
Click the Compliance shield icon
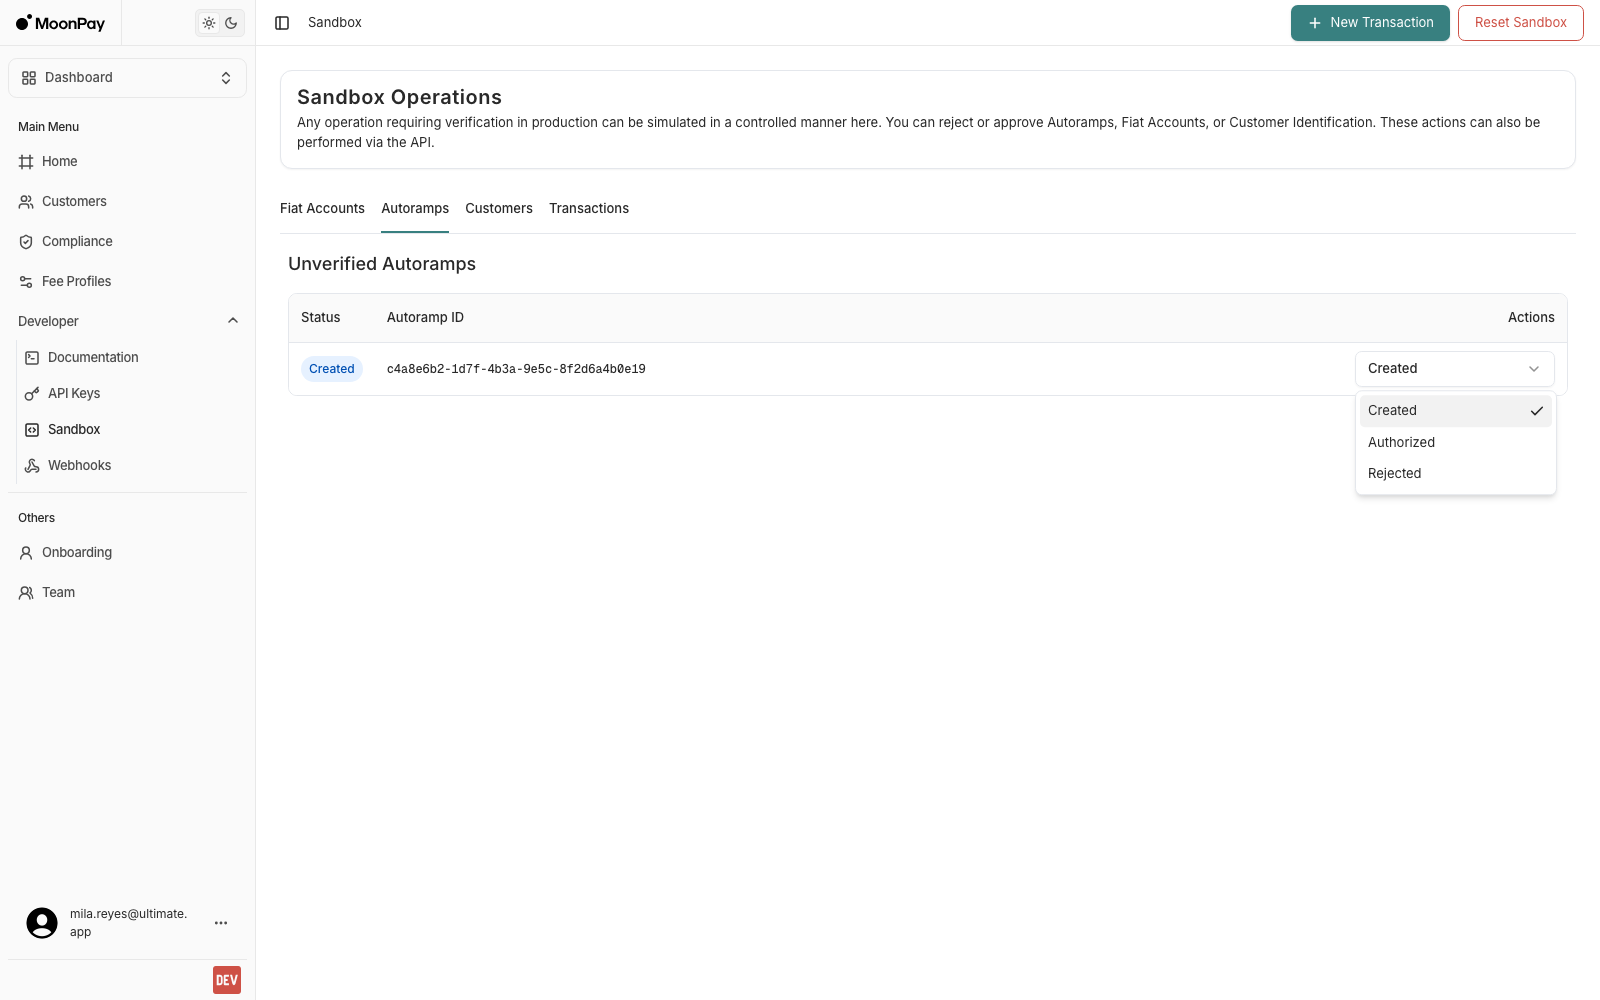(x=26, y=242)
